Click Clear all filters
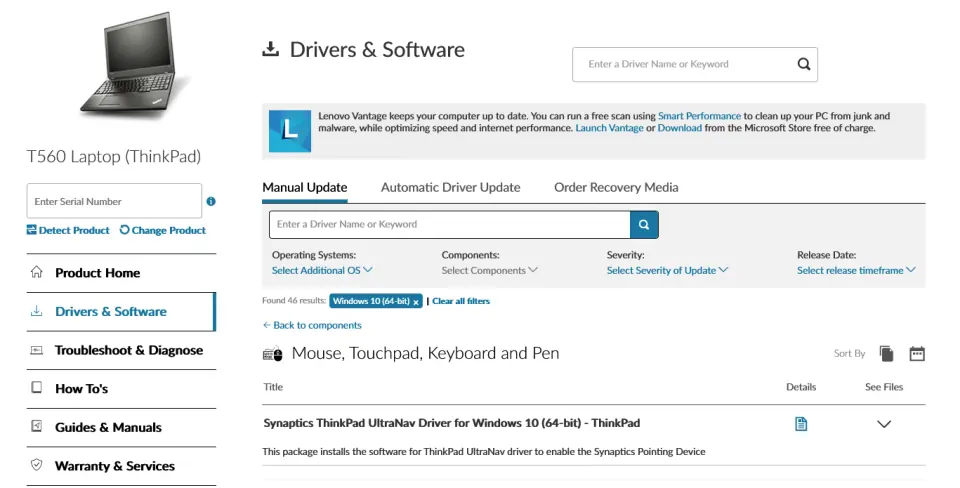Viewport: 960px width, 488px height. pos(461,301)
